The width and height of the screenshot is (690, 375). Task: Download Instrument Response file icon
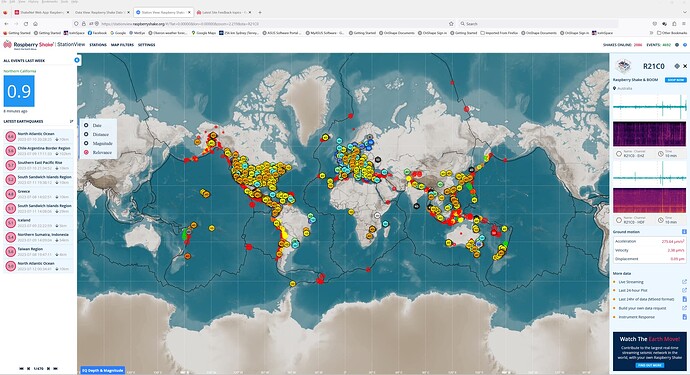pyautogui.click(x=684, y=317)
